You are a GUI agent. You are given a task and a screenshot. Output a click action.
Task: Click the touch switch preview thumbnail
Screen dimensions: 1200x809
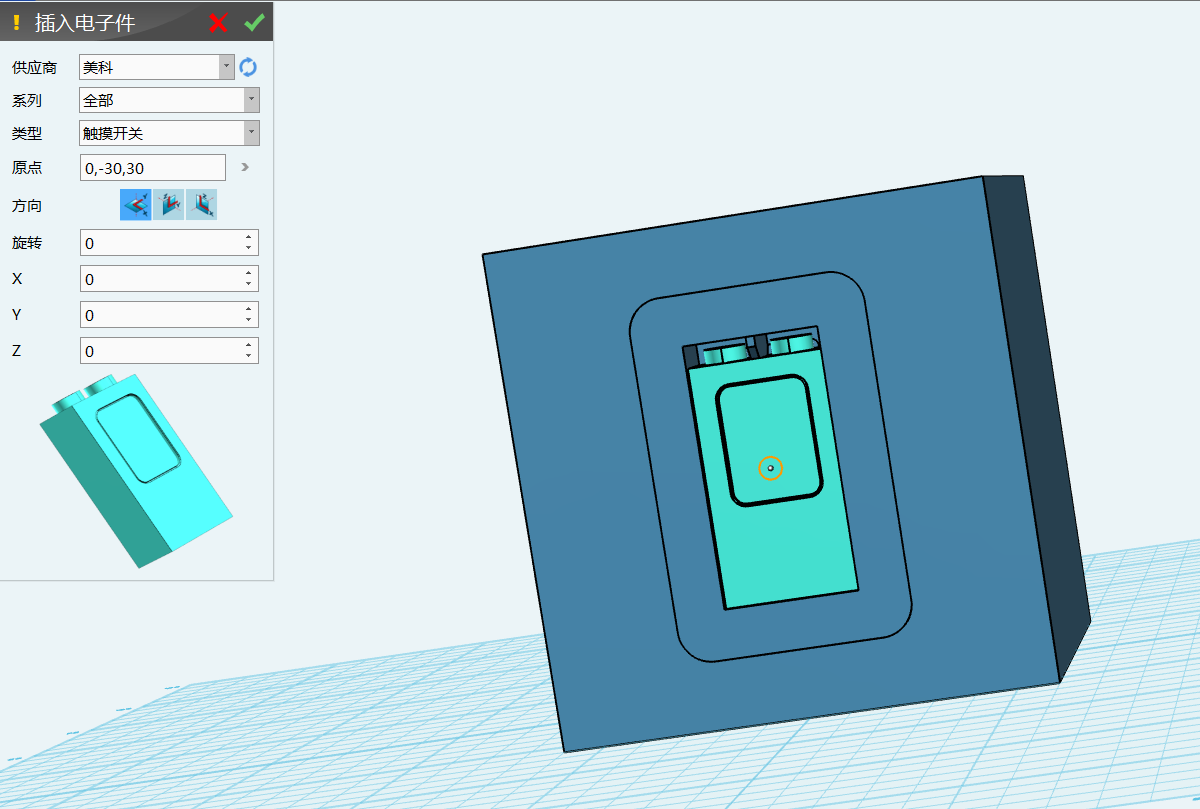click(136, 473)
